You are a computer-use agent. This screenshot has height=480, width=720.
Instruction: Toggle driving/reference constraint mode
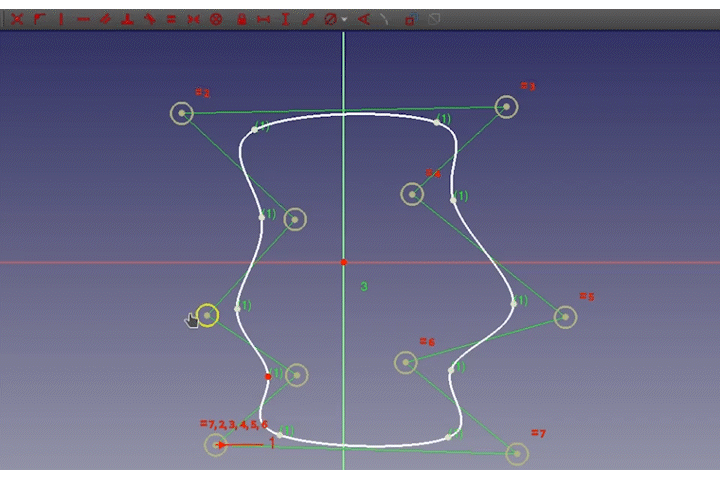410,18
